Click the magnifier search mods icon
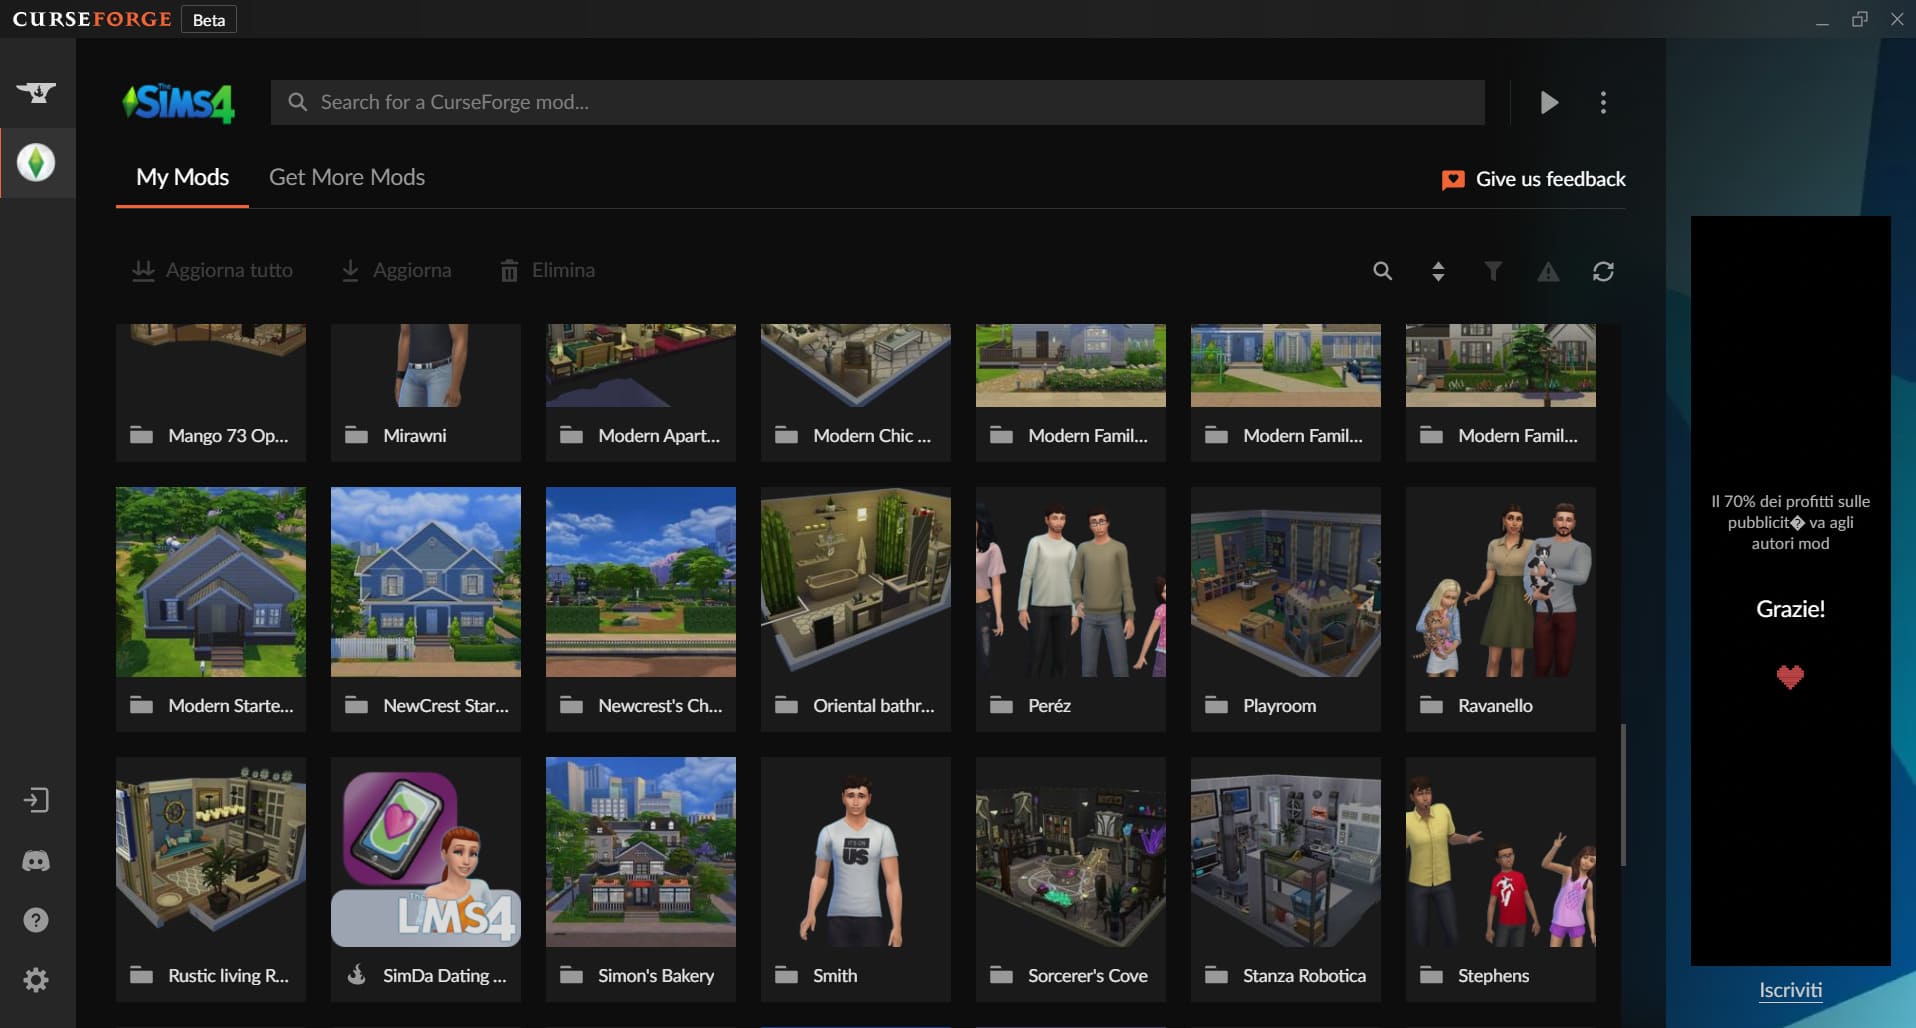The image size is (1916, 1028). coord(1382,271)
